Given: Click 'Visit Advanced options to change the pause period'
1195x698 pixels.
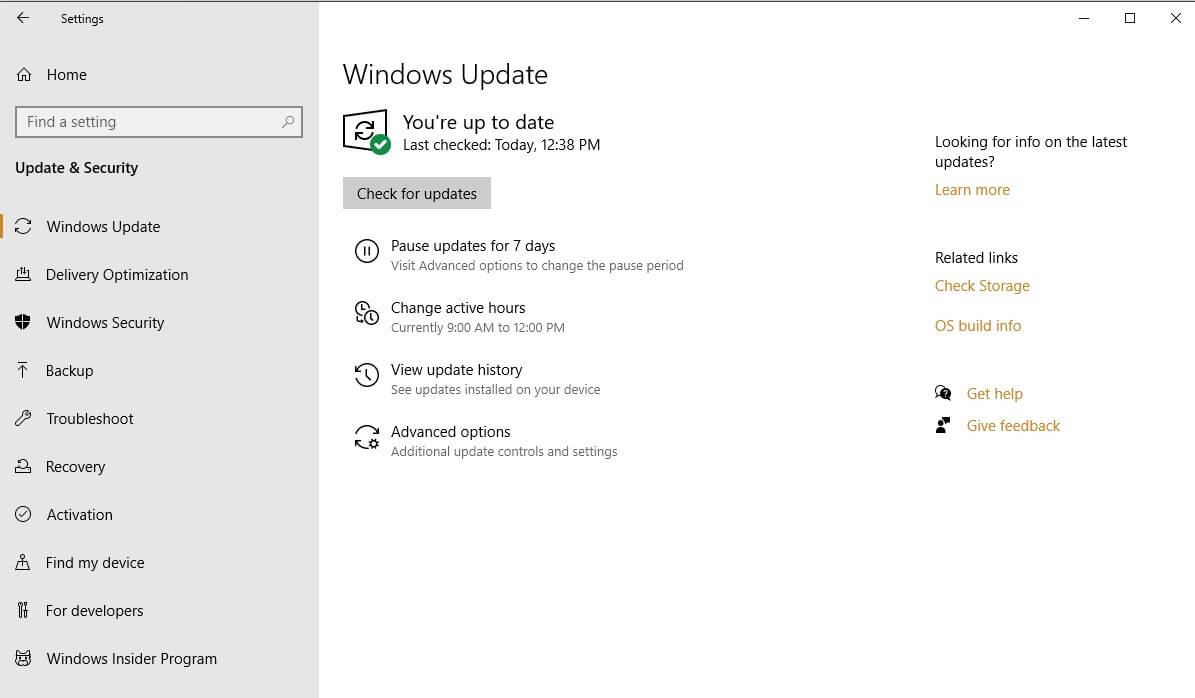Looking at the screenshot, I should (x=537, y=265).
